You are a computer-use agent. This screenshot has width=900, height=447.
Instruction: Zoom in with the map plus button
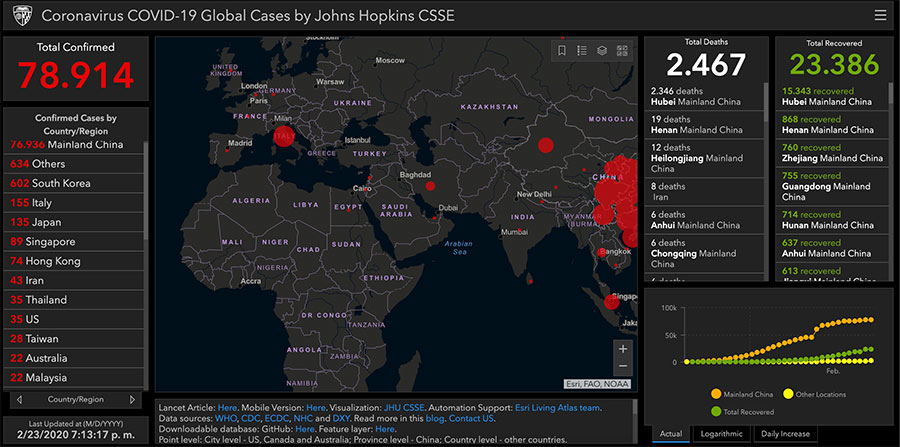click(623, 349)
